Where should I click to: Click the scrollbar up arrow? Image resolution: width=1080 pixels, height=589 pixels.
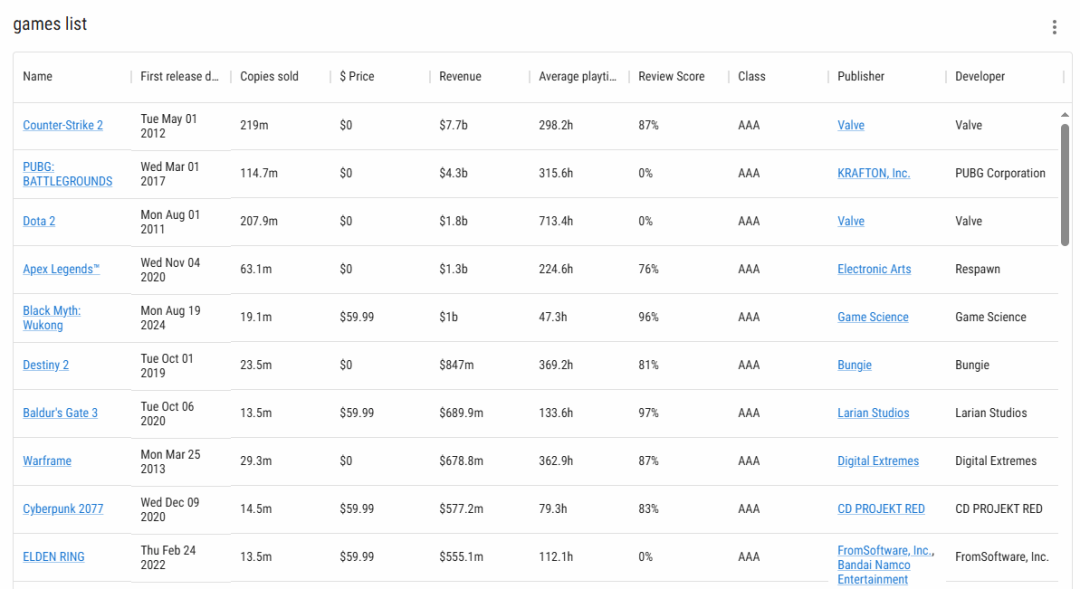point(1065,115)
